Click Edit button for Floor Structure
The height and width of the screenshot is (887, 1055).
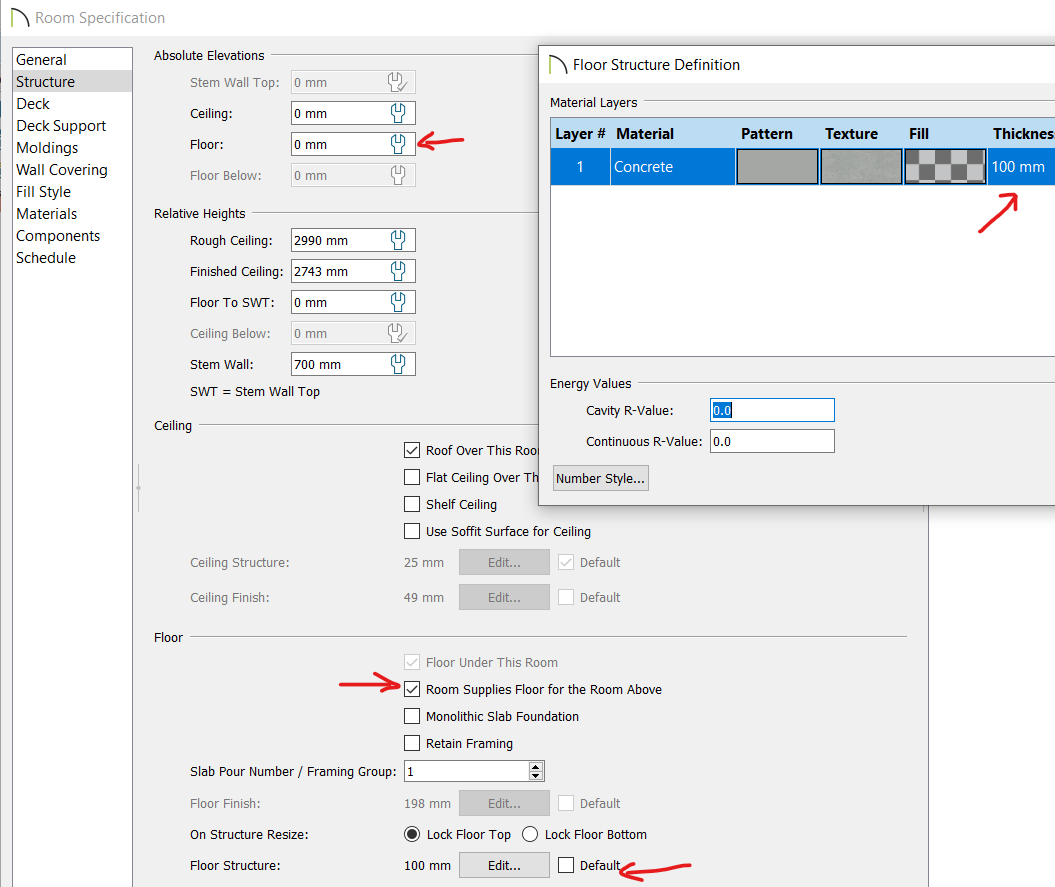click(504, 865)
